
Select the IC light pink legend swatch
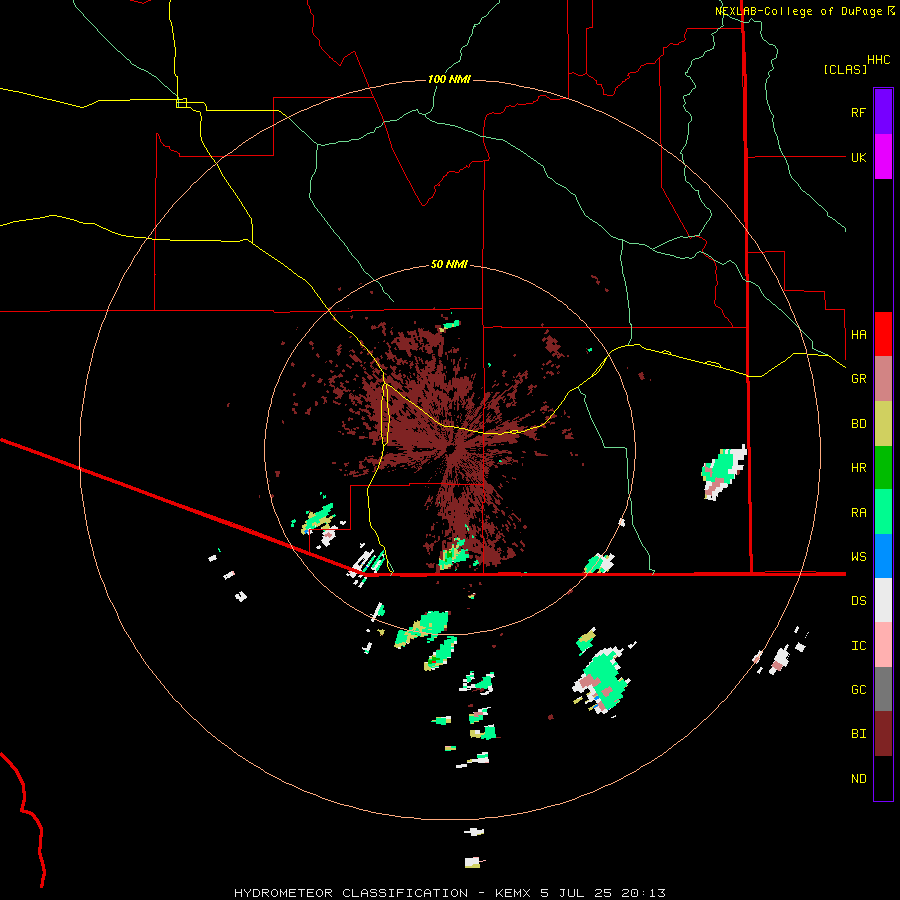tap(883, 645)
